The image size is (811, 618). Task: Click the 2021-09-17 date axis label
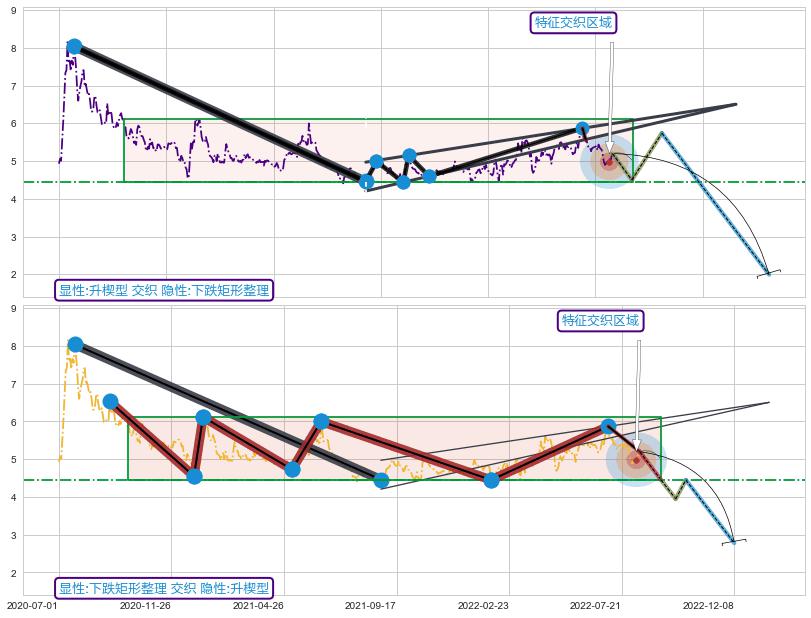tap(371, 605)
